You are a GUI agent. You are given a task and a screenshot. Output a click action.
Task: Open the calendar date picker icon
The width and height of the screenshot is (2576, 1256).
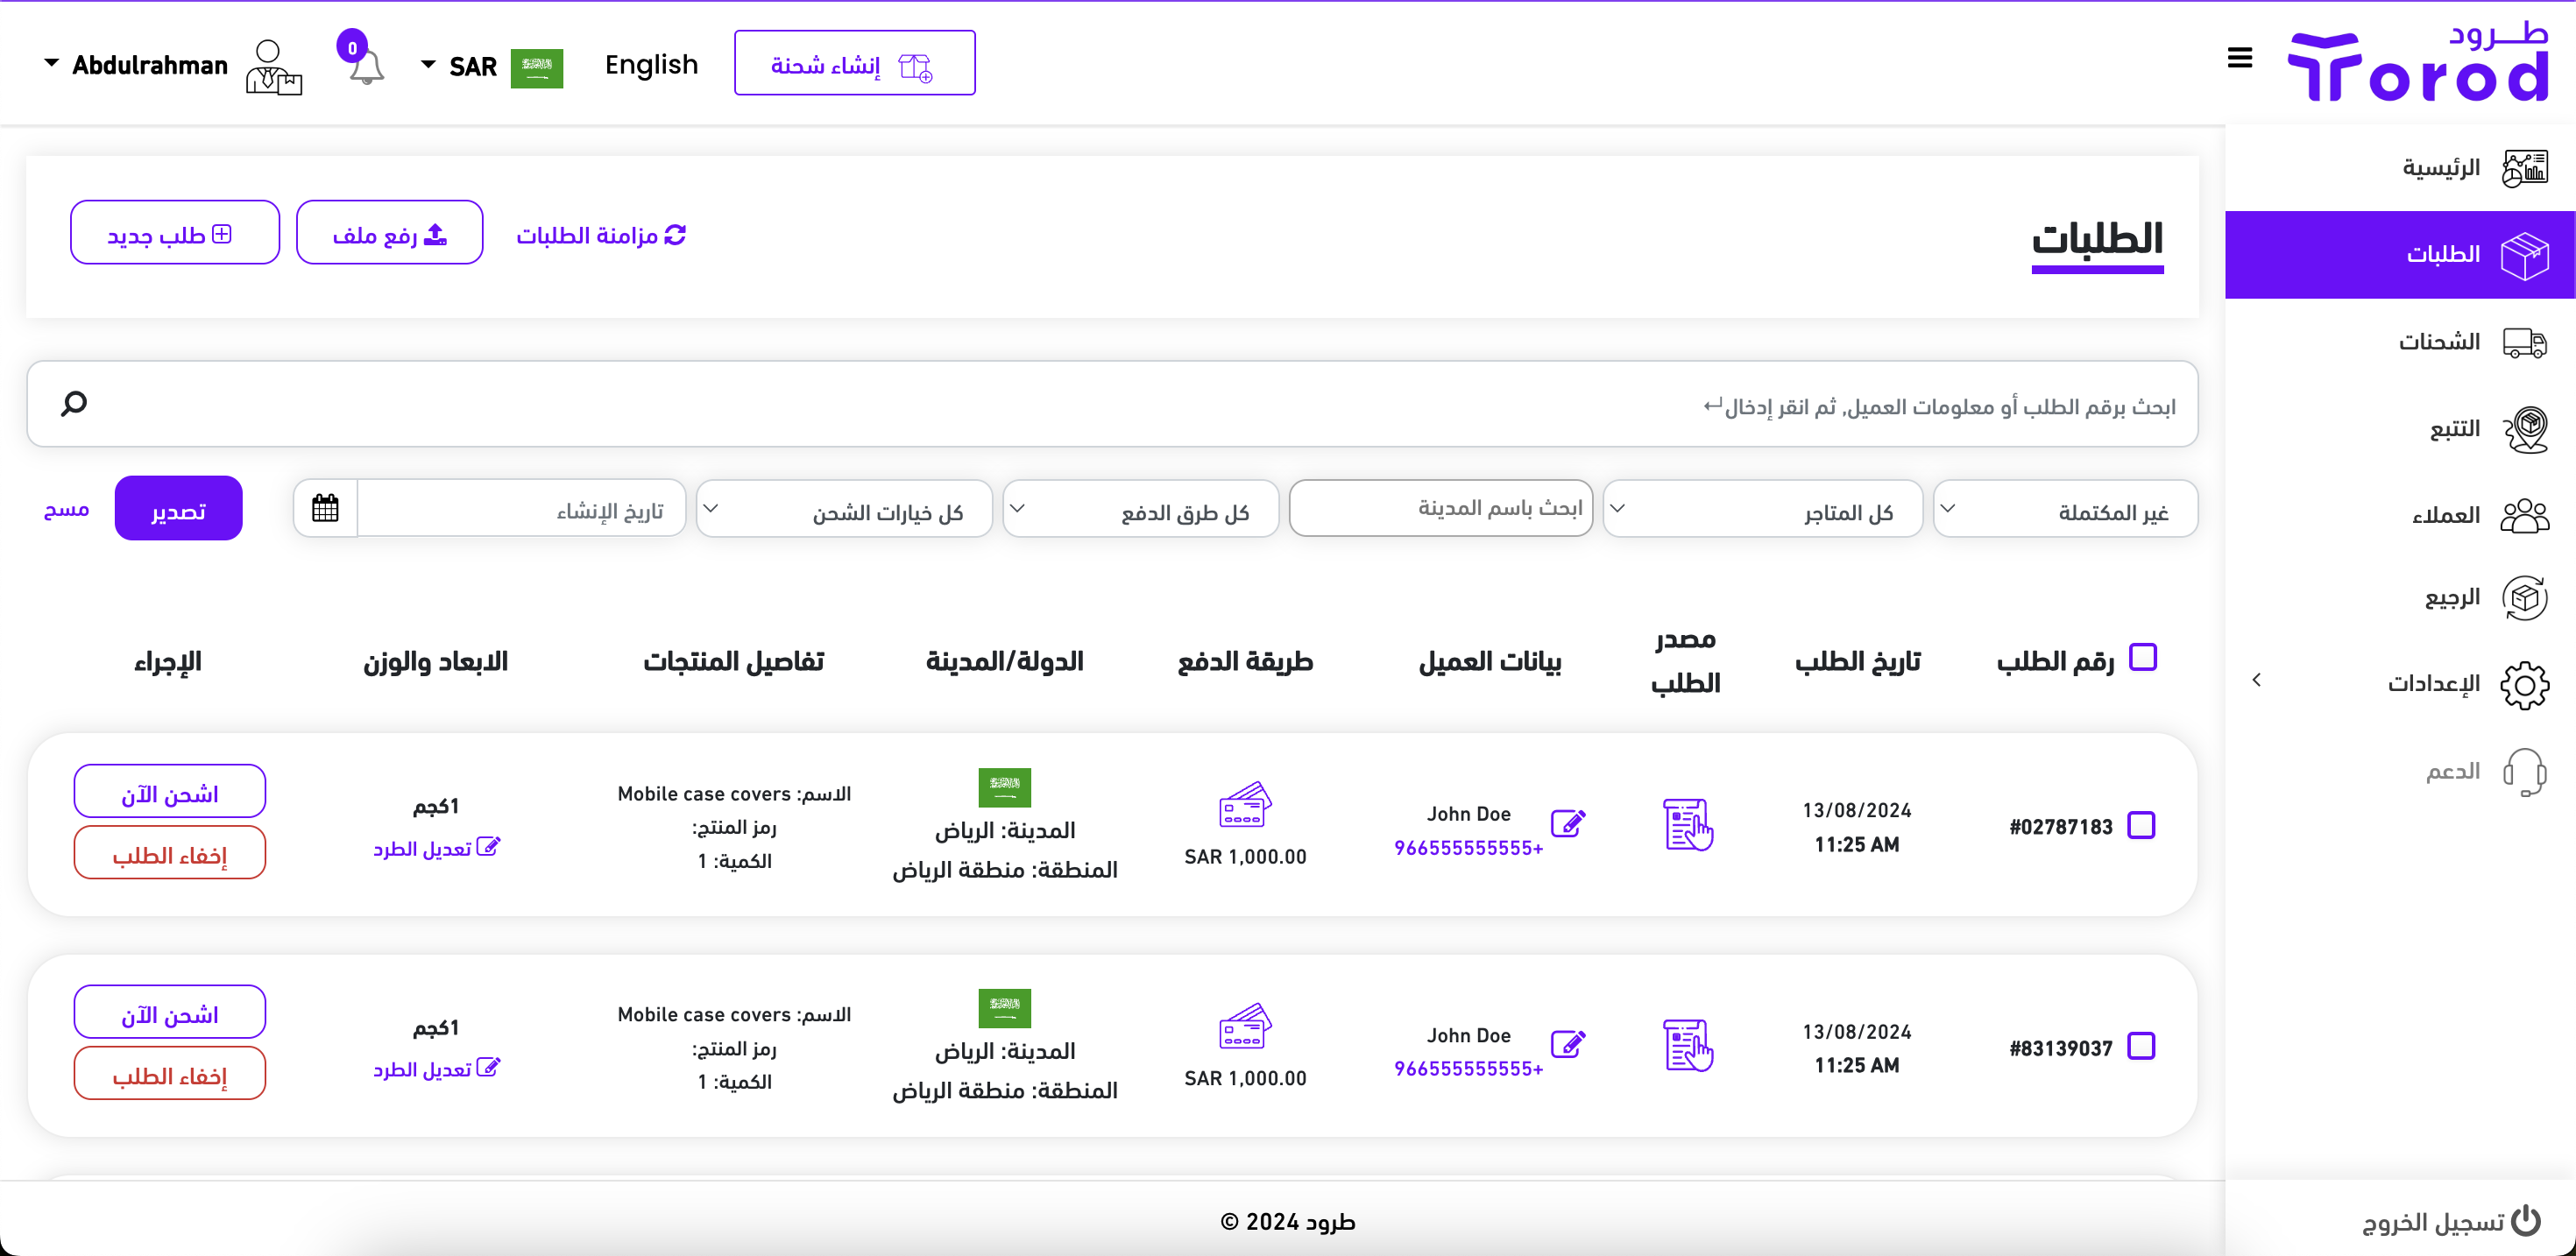coord(325,508)
